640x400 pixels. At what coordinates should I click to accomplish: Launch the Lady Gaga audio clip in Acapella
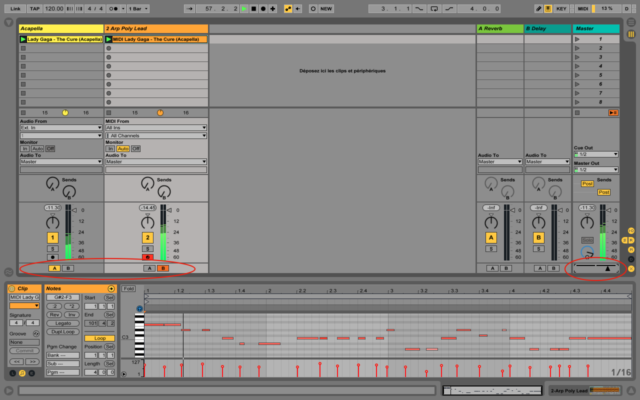23,39
